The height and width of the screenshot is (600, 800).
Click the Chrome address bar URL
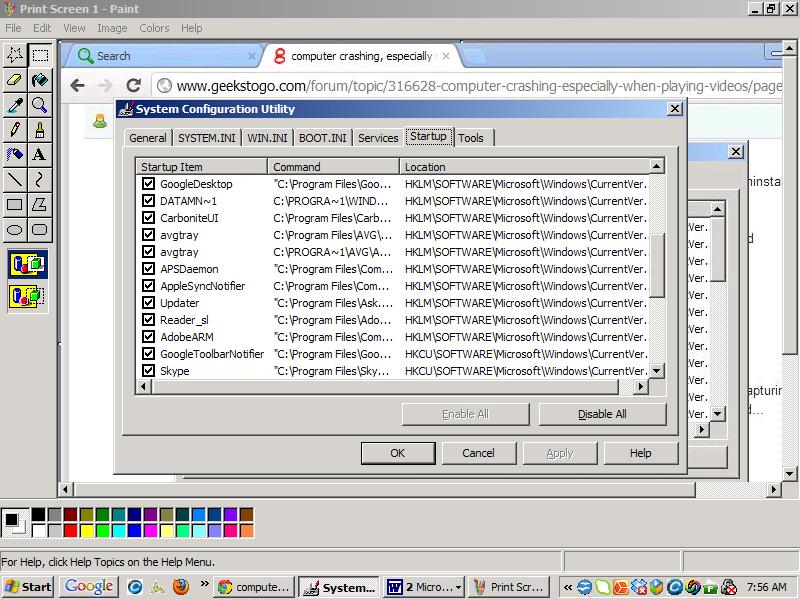[x=479, y=86]
